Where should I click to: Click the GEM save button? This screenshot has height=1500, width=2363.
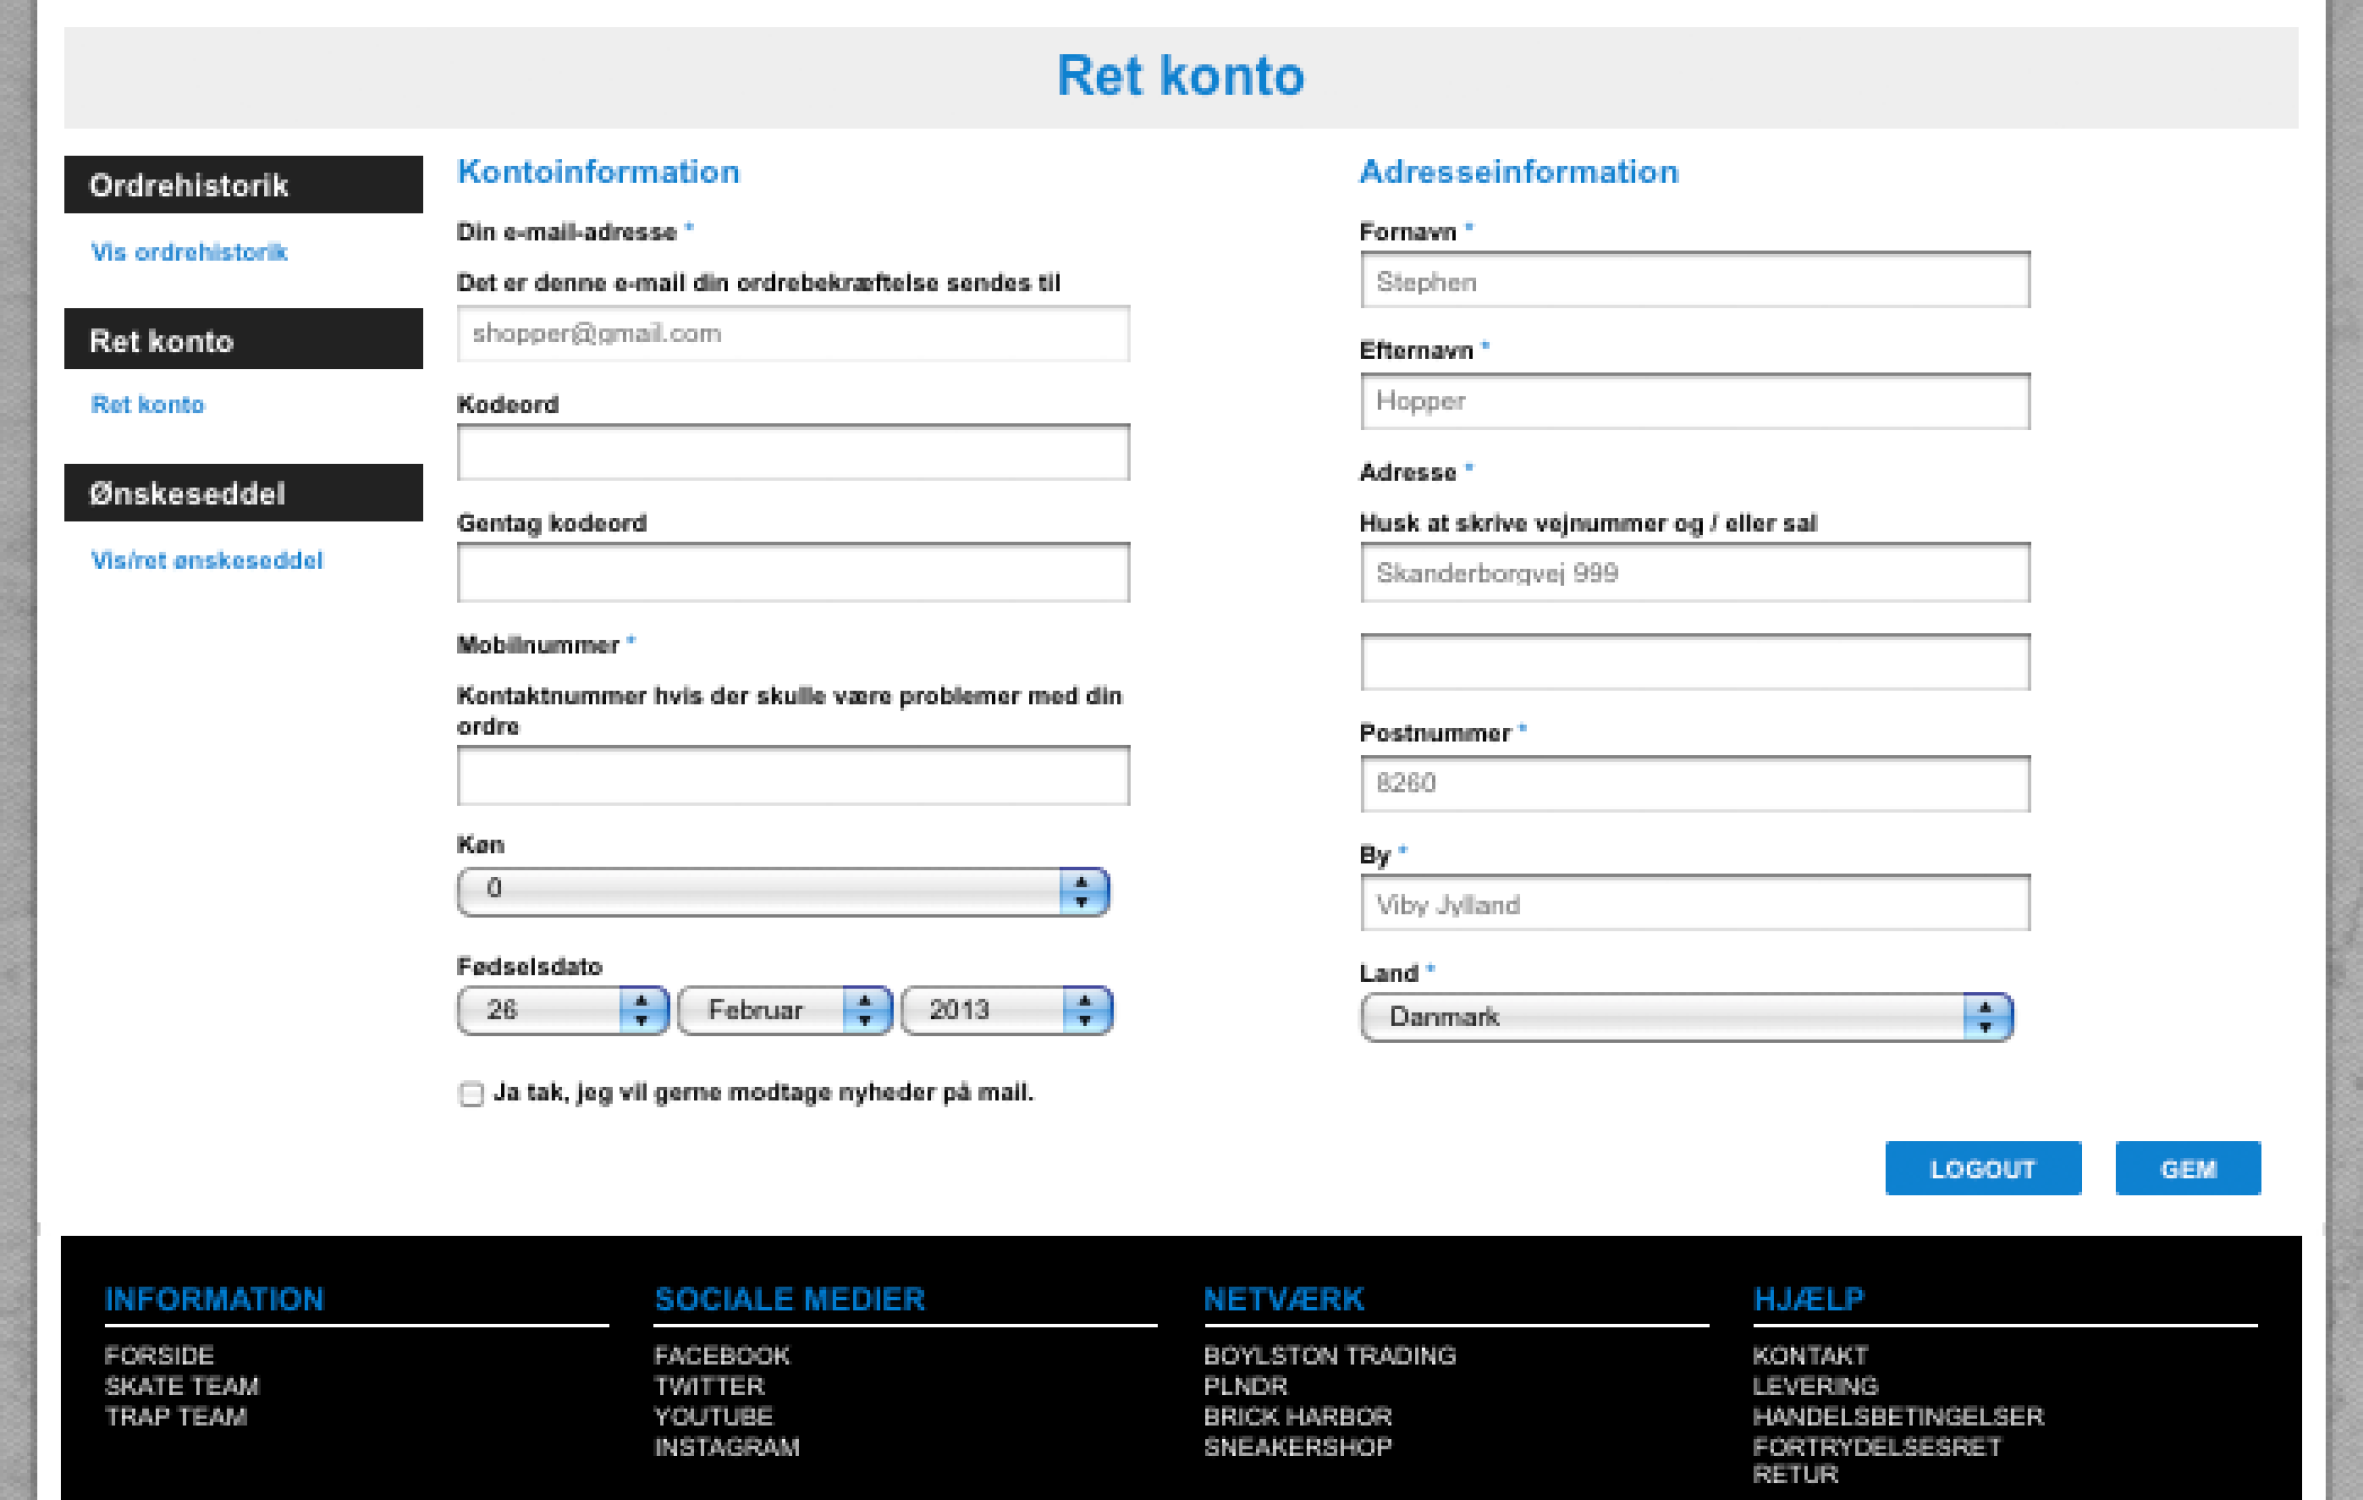pos(2188,1168)
